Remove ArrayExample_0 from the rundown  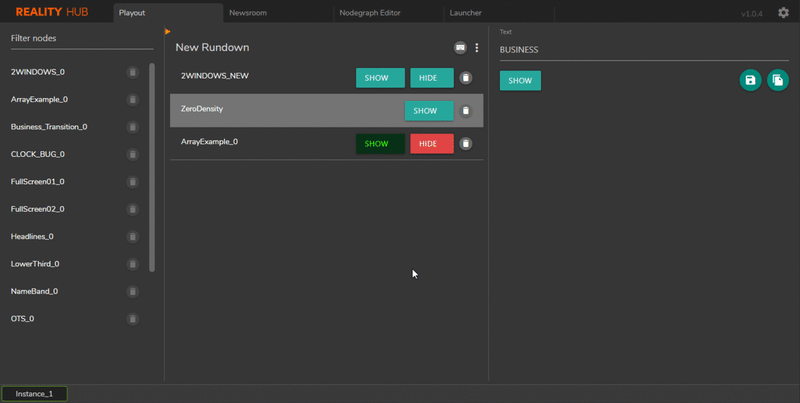[465, 144]
